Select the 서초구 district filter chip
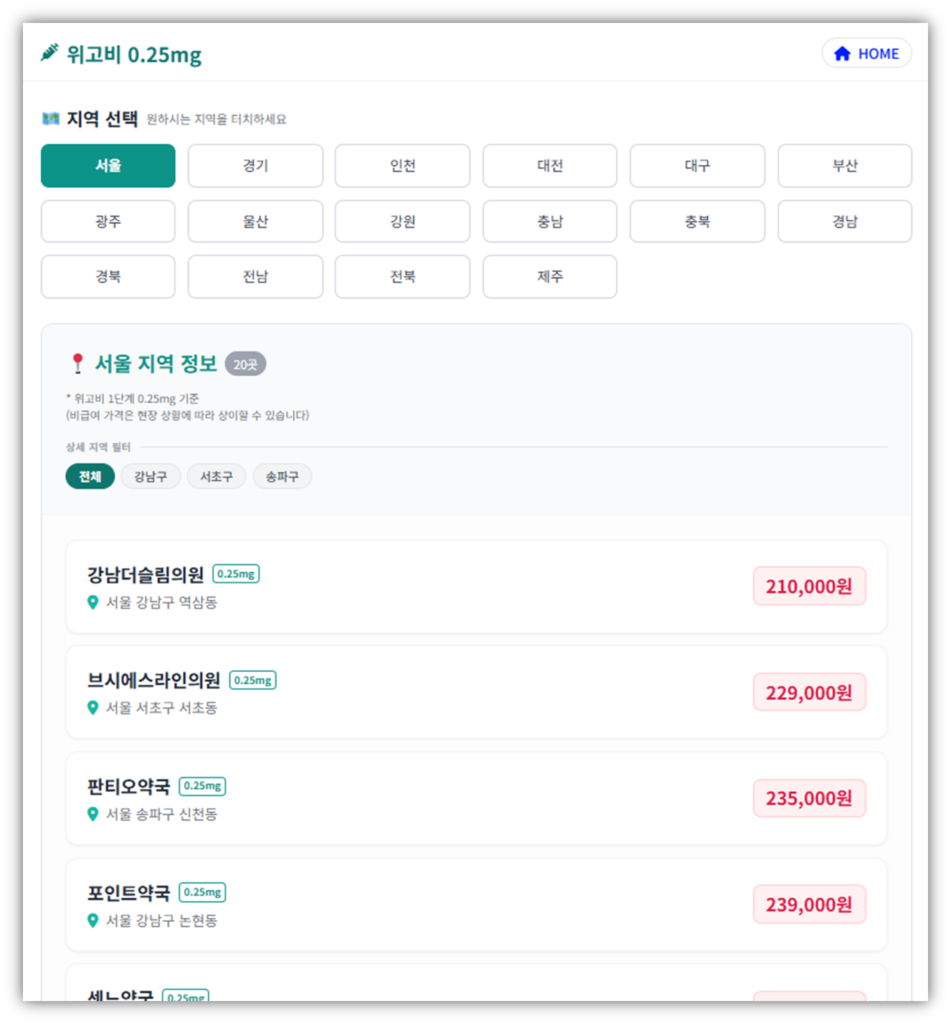This screenshot has width=951, height=1024. click(x=216, y=476)
